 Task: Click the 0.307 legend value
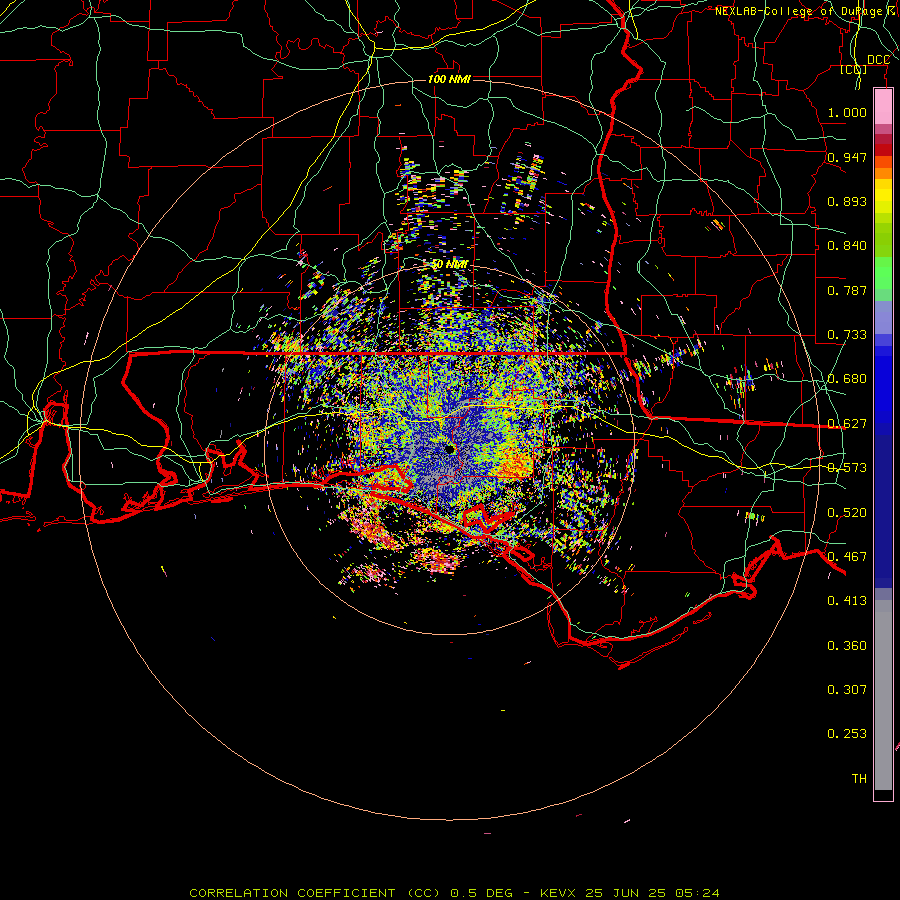click(847, 690)
